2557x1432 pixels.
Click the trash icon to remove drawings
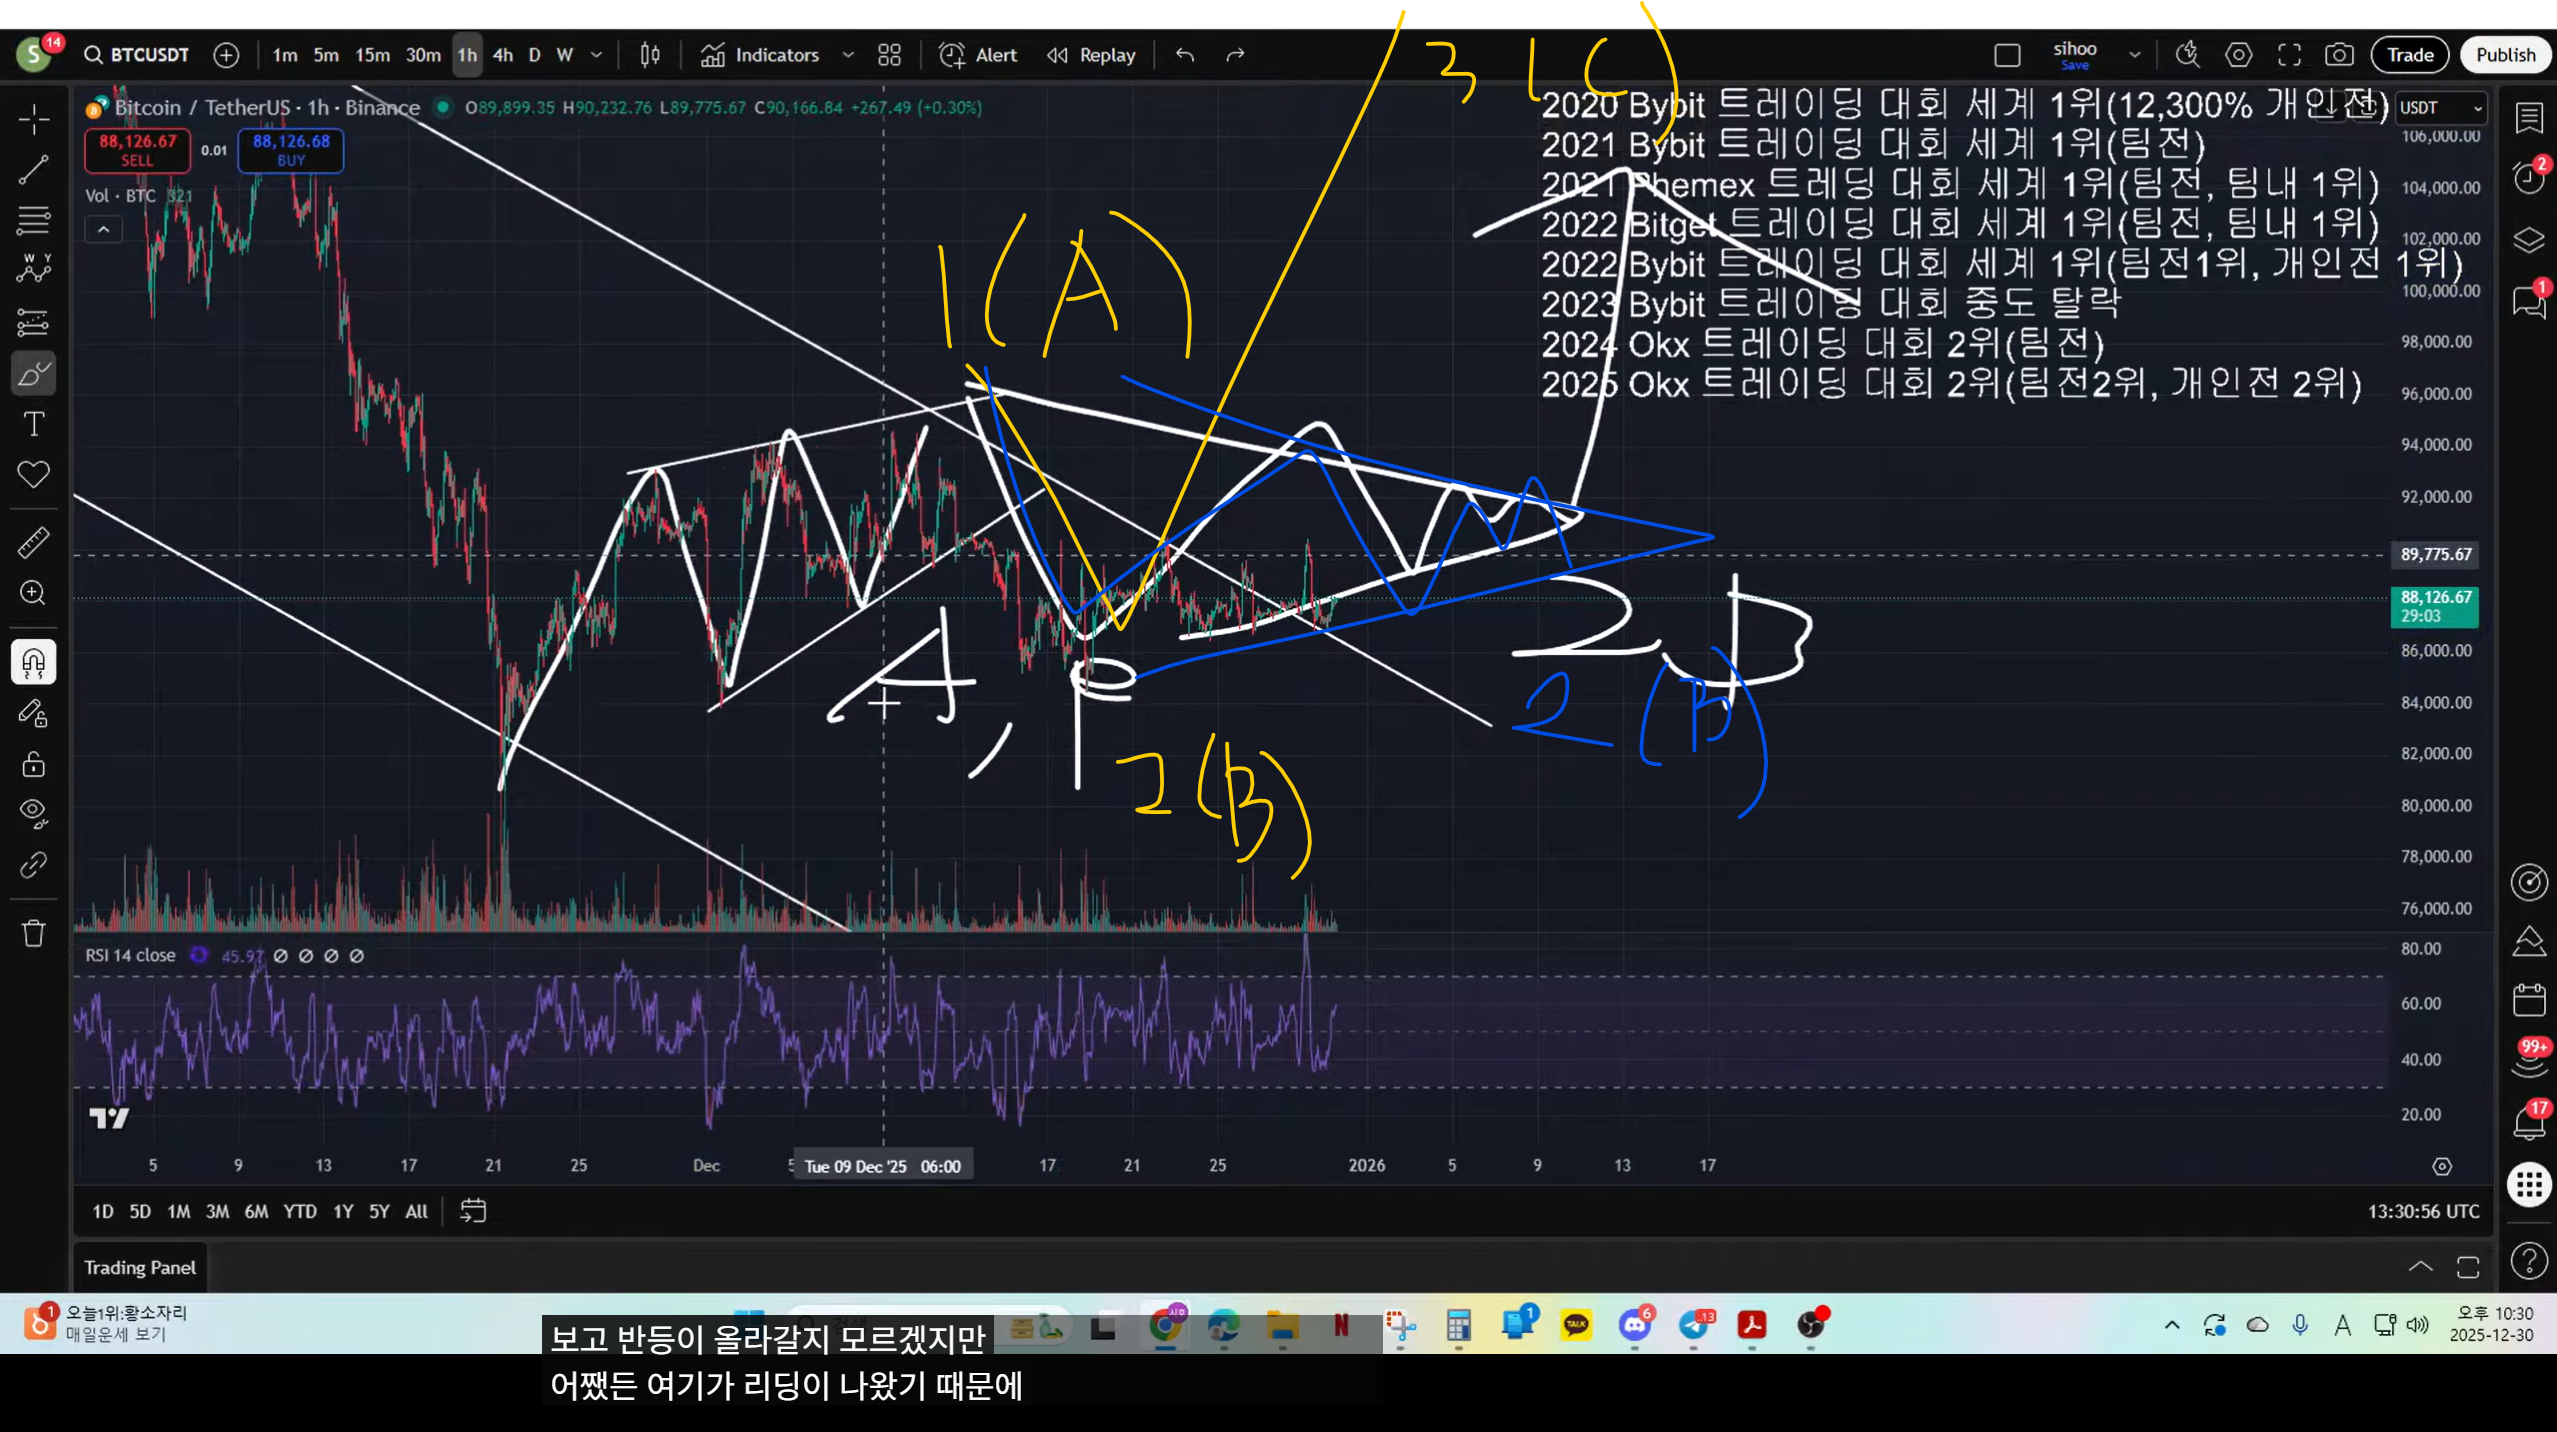33,933
